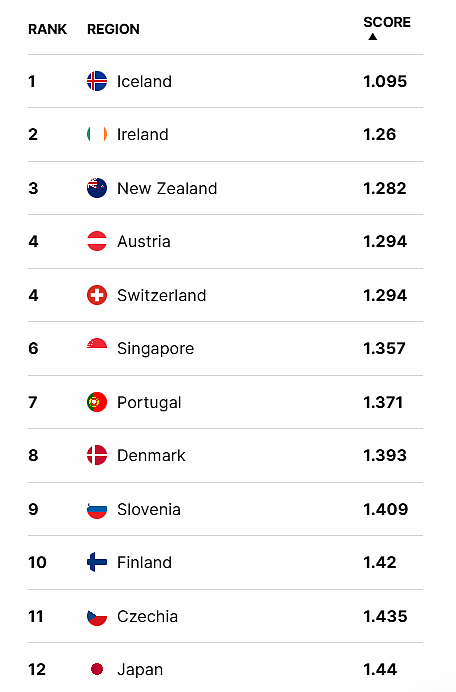Select the Singapore flag icon

pos(97,348)
